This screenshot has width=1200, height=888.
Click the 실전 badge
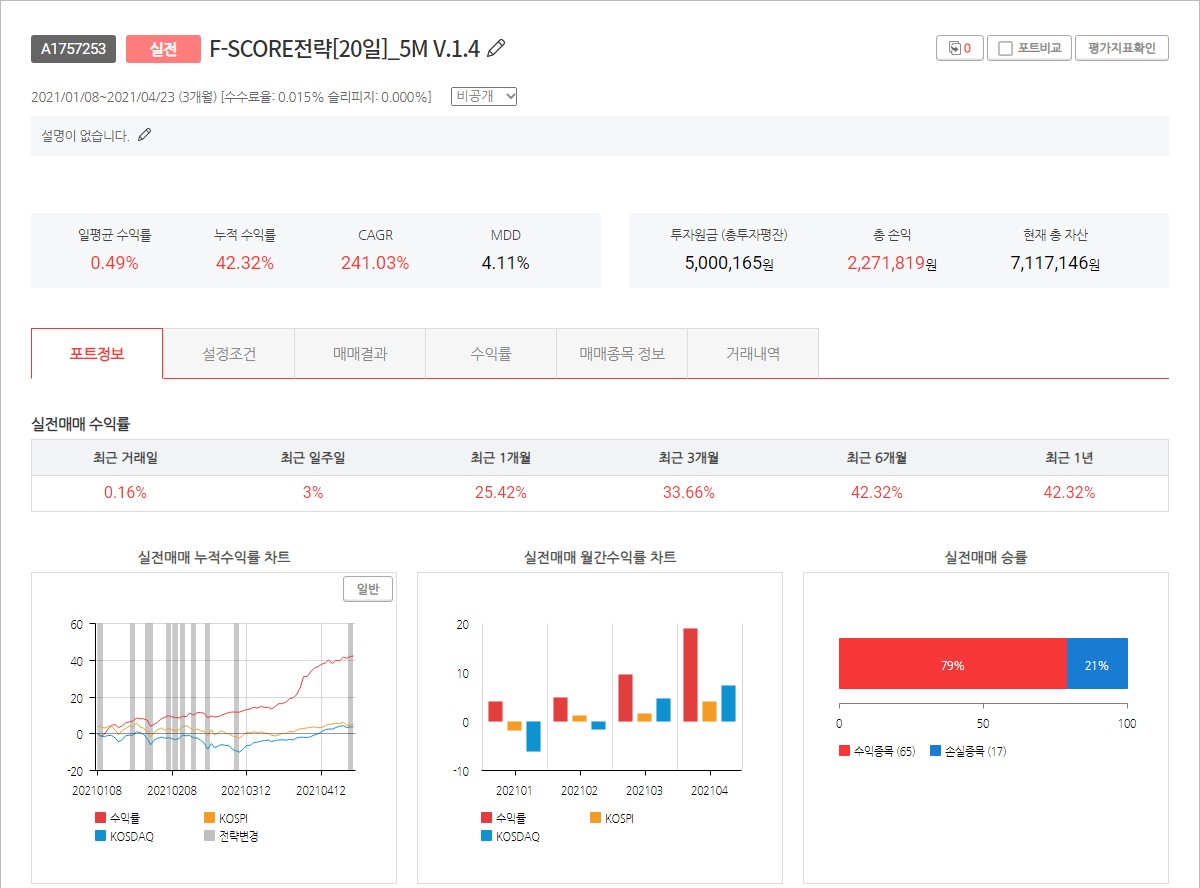pyautogui.click(x=163, y=49)
